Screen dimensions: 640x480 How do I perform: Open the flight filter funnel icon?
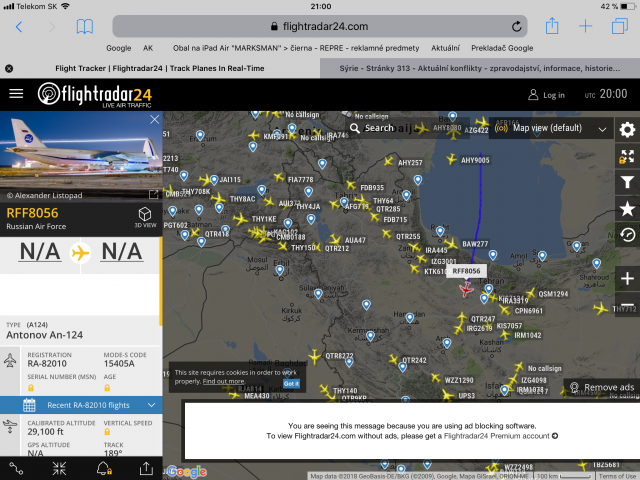click(x=627, y=182)
